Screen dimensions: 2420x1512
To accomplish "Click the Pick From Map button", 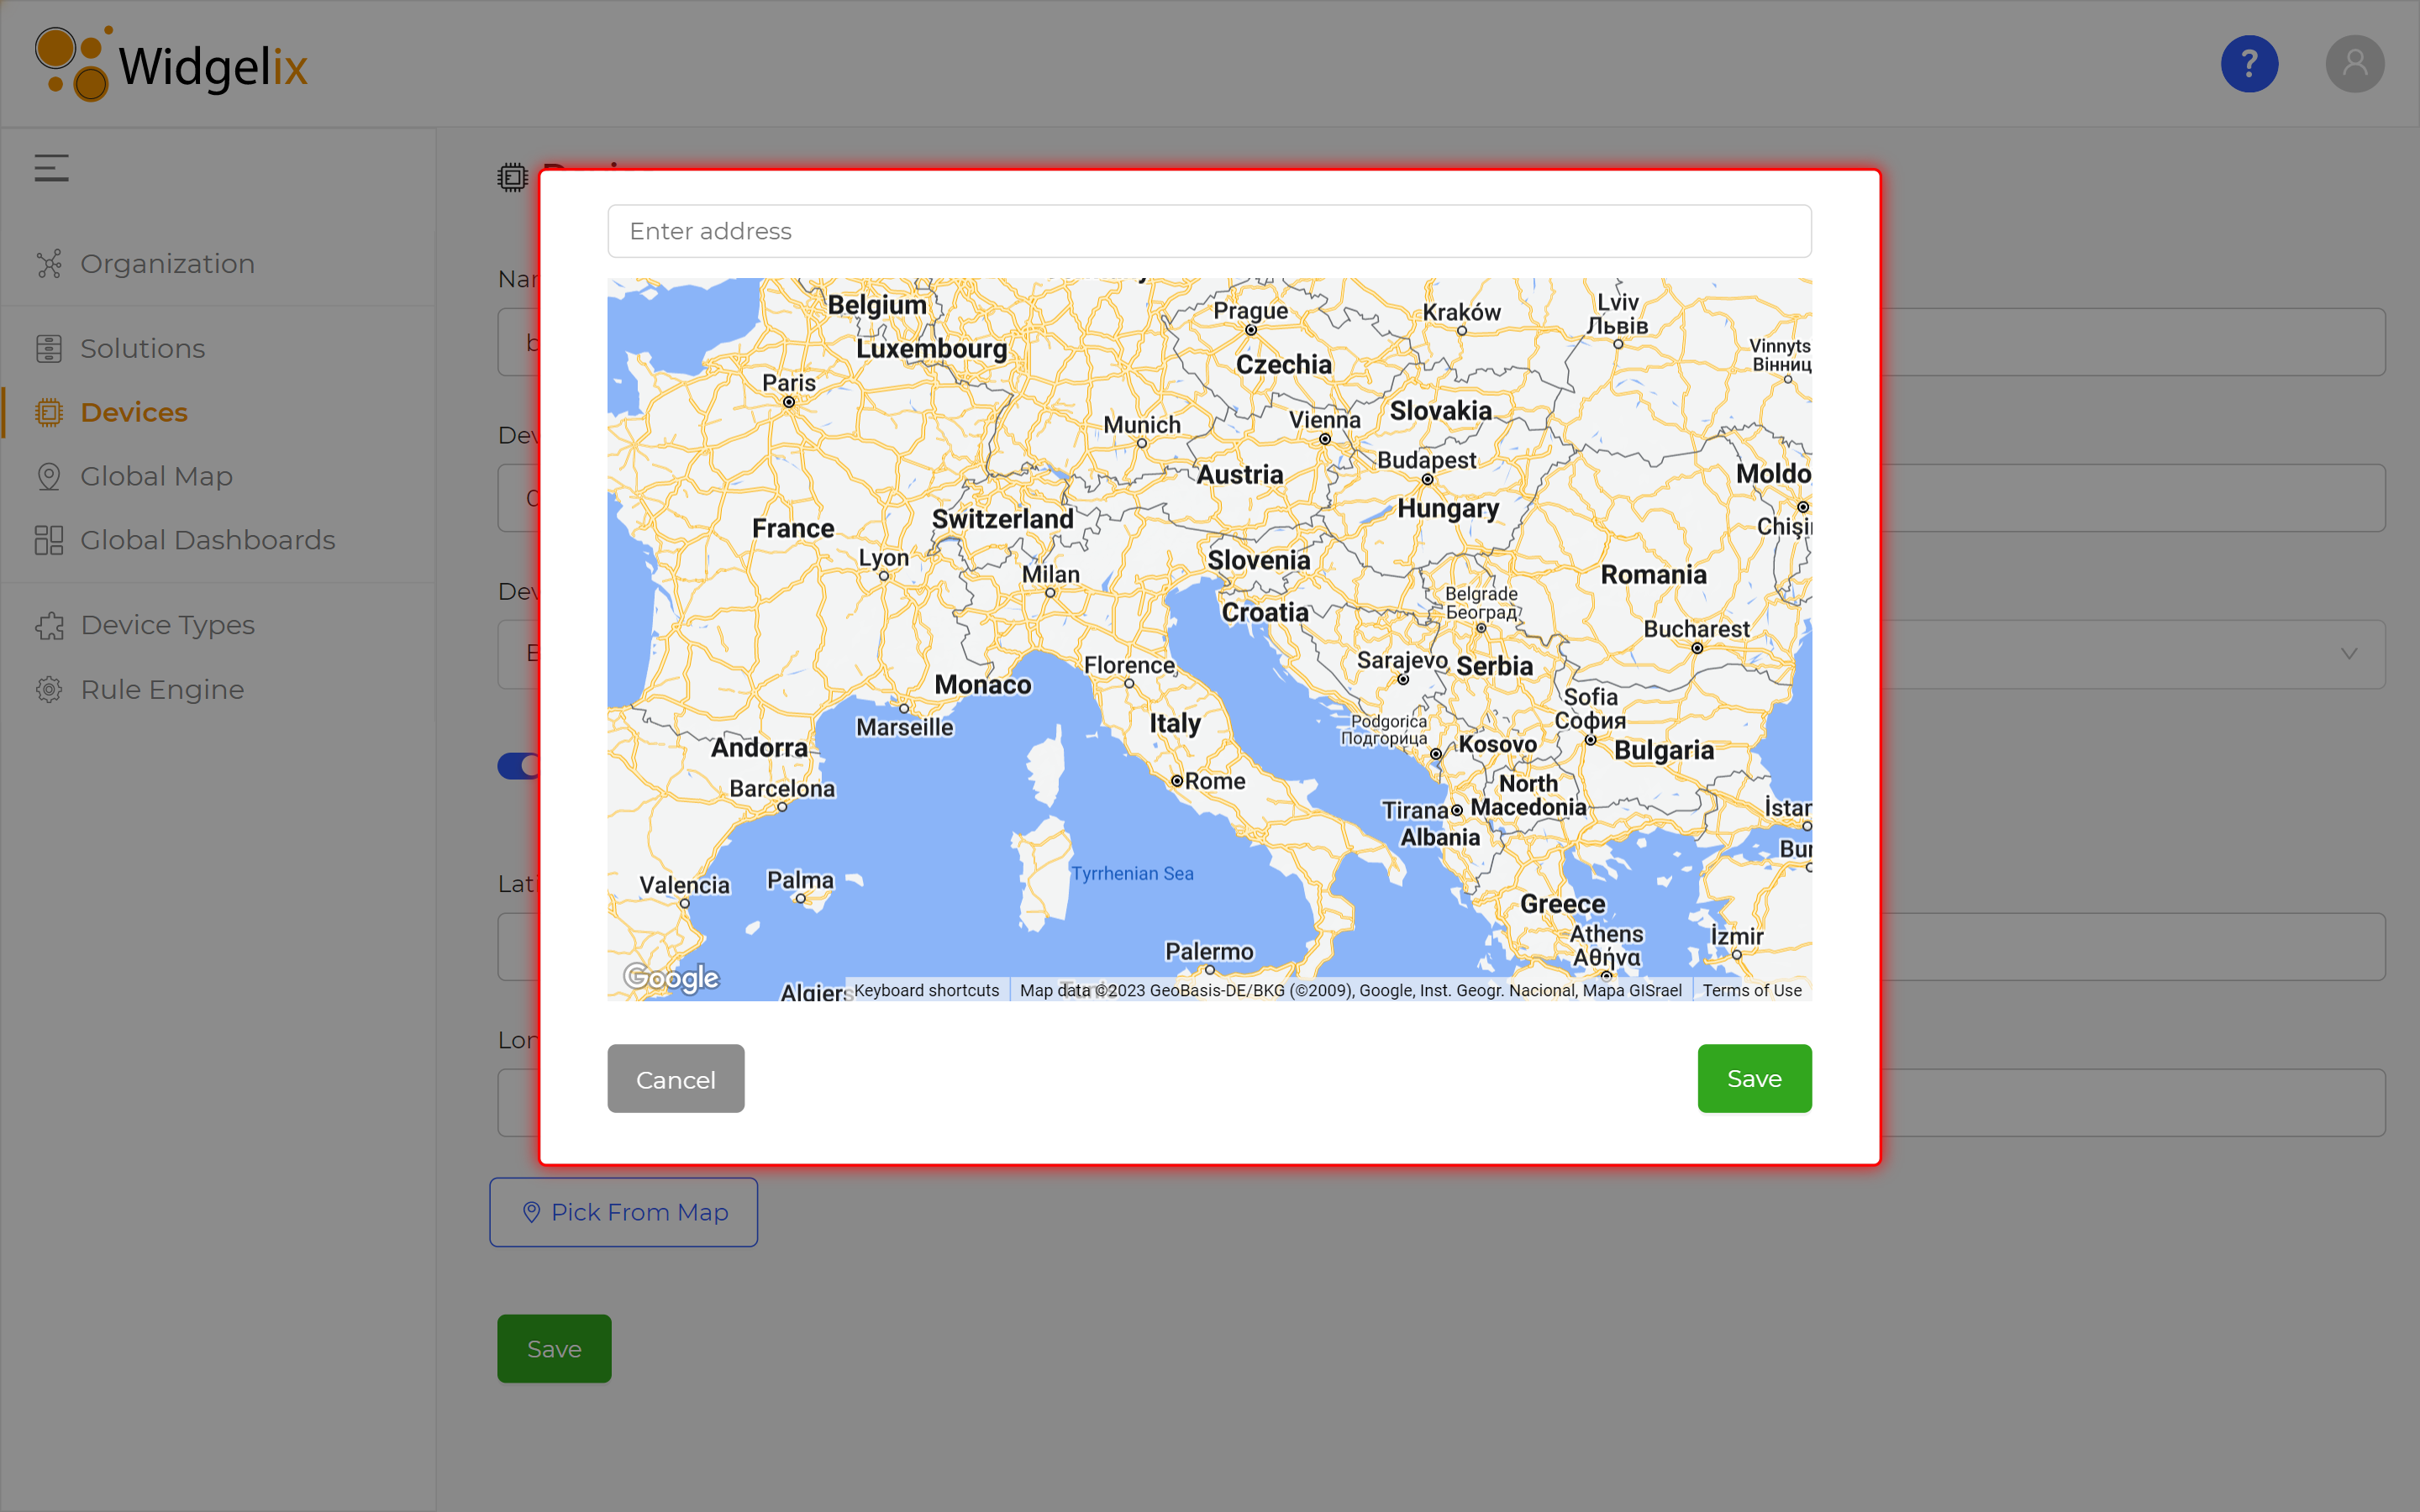I will tap(623, 1212).
